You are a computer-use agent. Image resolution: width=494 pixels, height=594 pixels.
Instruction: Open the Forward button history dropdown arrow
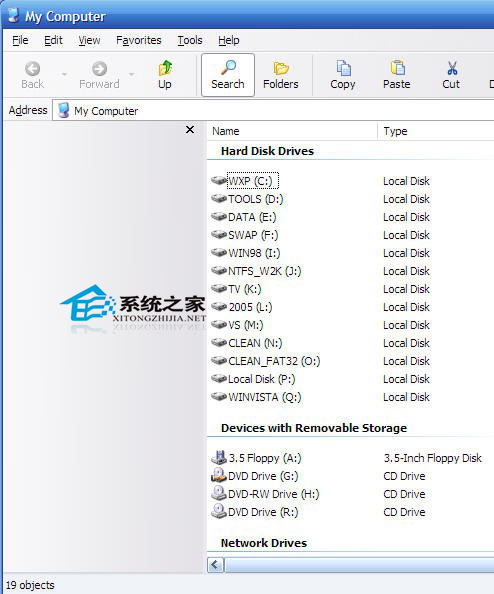click(131, 74)
